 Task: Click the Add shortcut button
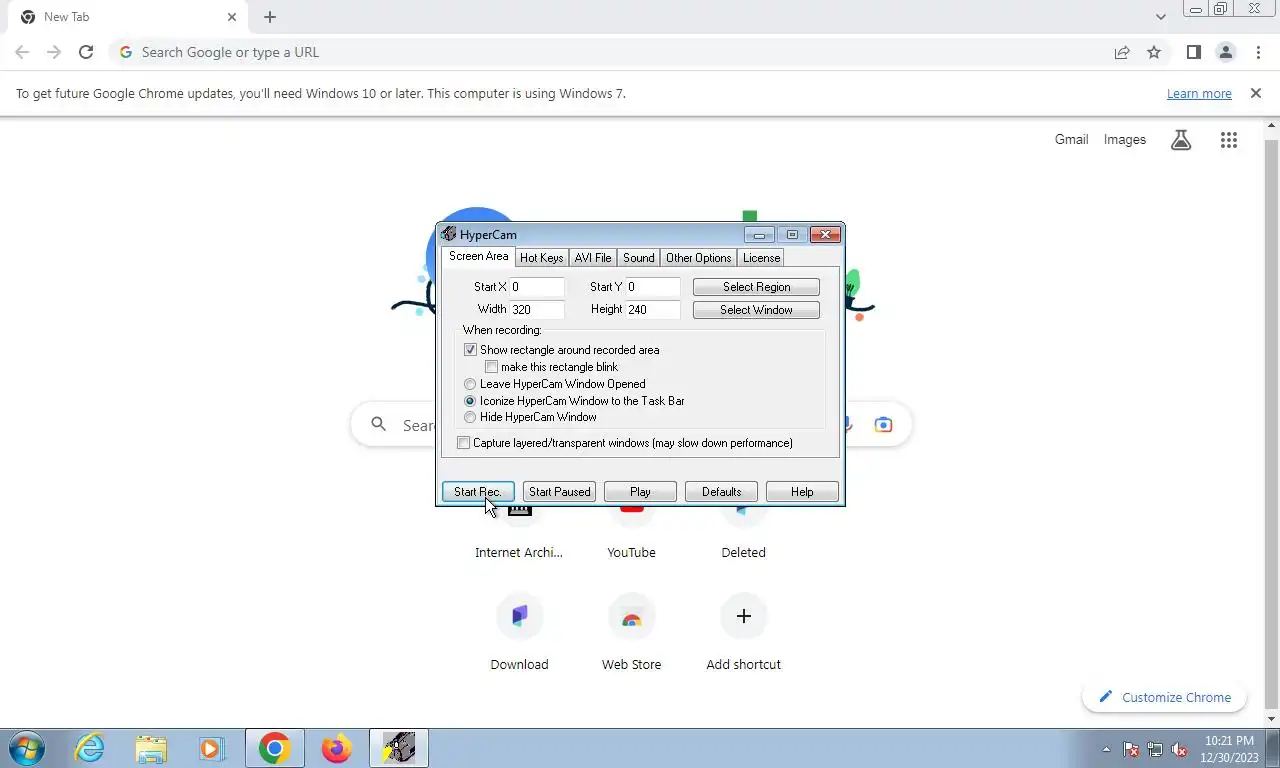tap(743, 631)
